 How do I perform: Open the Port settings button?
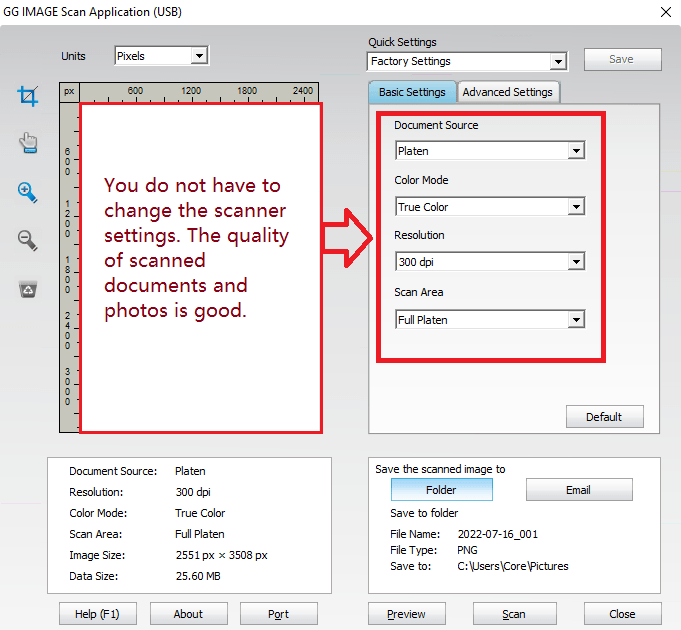pyautogui.click(x=278, y=614)
